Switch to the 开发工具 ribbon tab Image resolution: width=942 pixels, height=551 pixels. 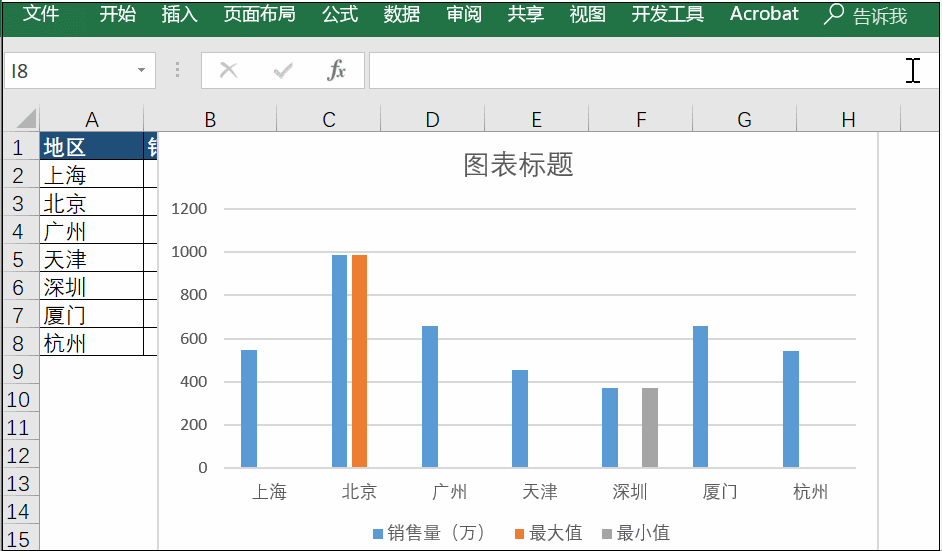[667, 14]
